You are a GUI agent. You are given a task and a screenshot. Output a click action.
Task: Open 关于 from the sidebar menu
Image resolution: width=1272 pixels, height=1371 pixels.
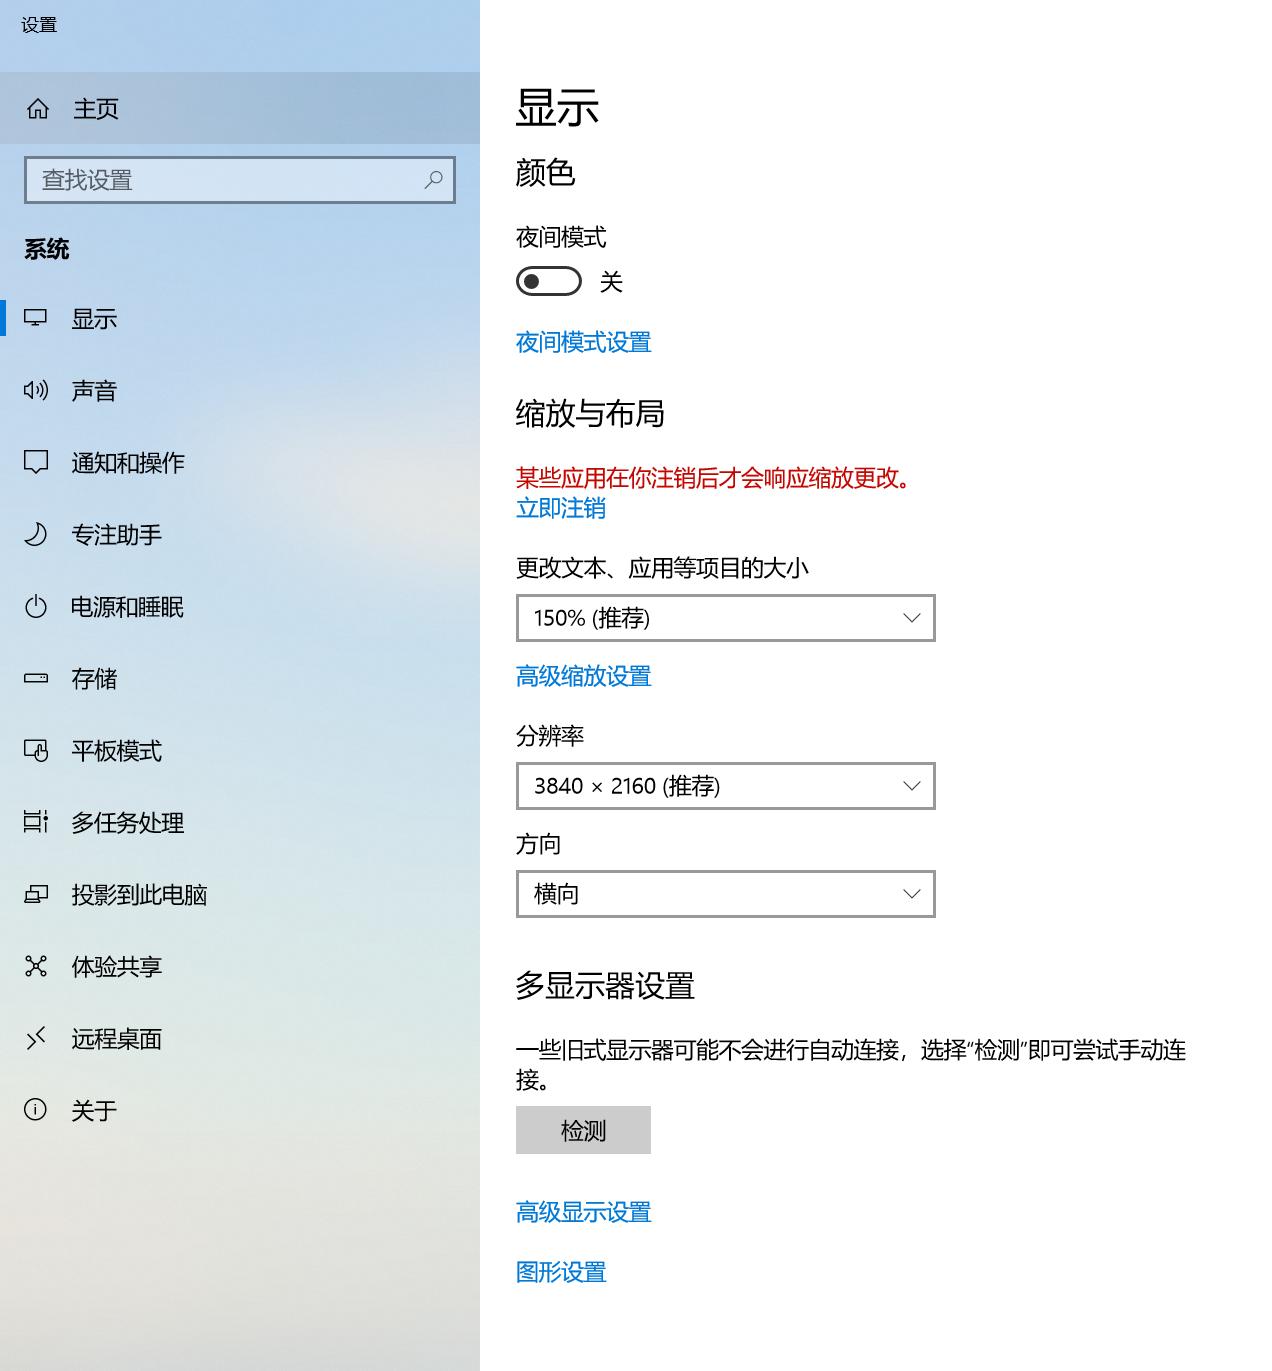click(94, 1110)
